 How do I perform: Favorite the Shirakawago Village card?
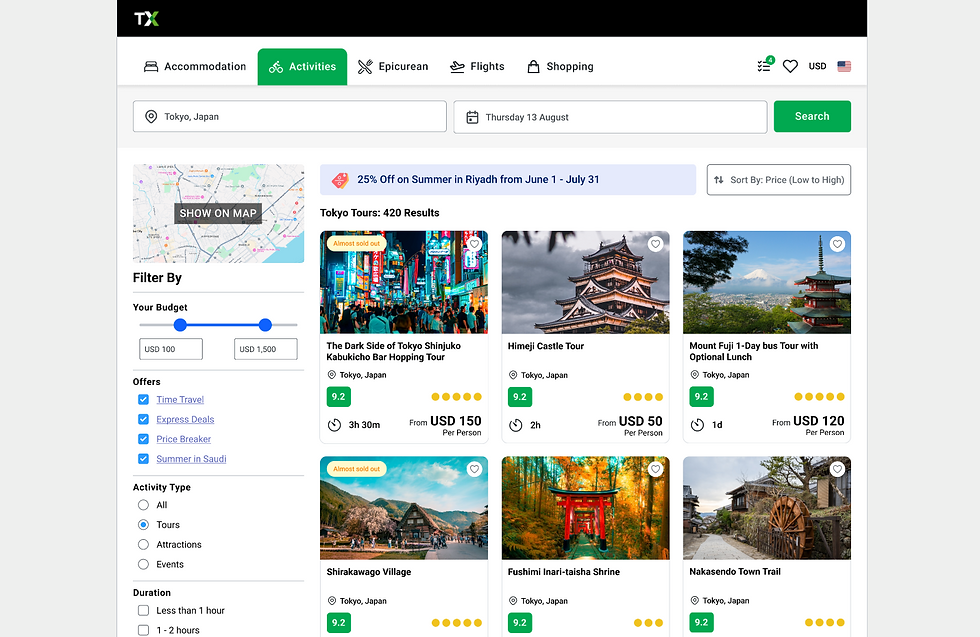(474, 469)
